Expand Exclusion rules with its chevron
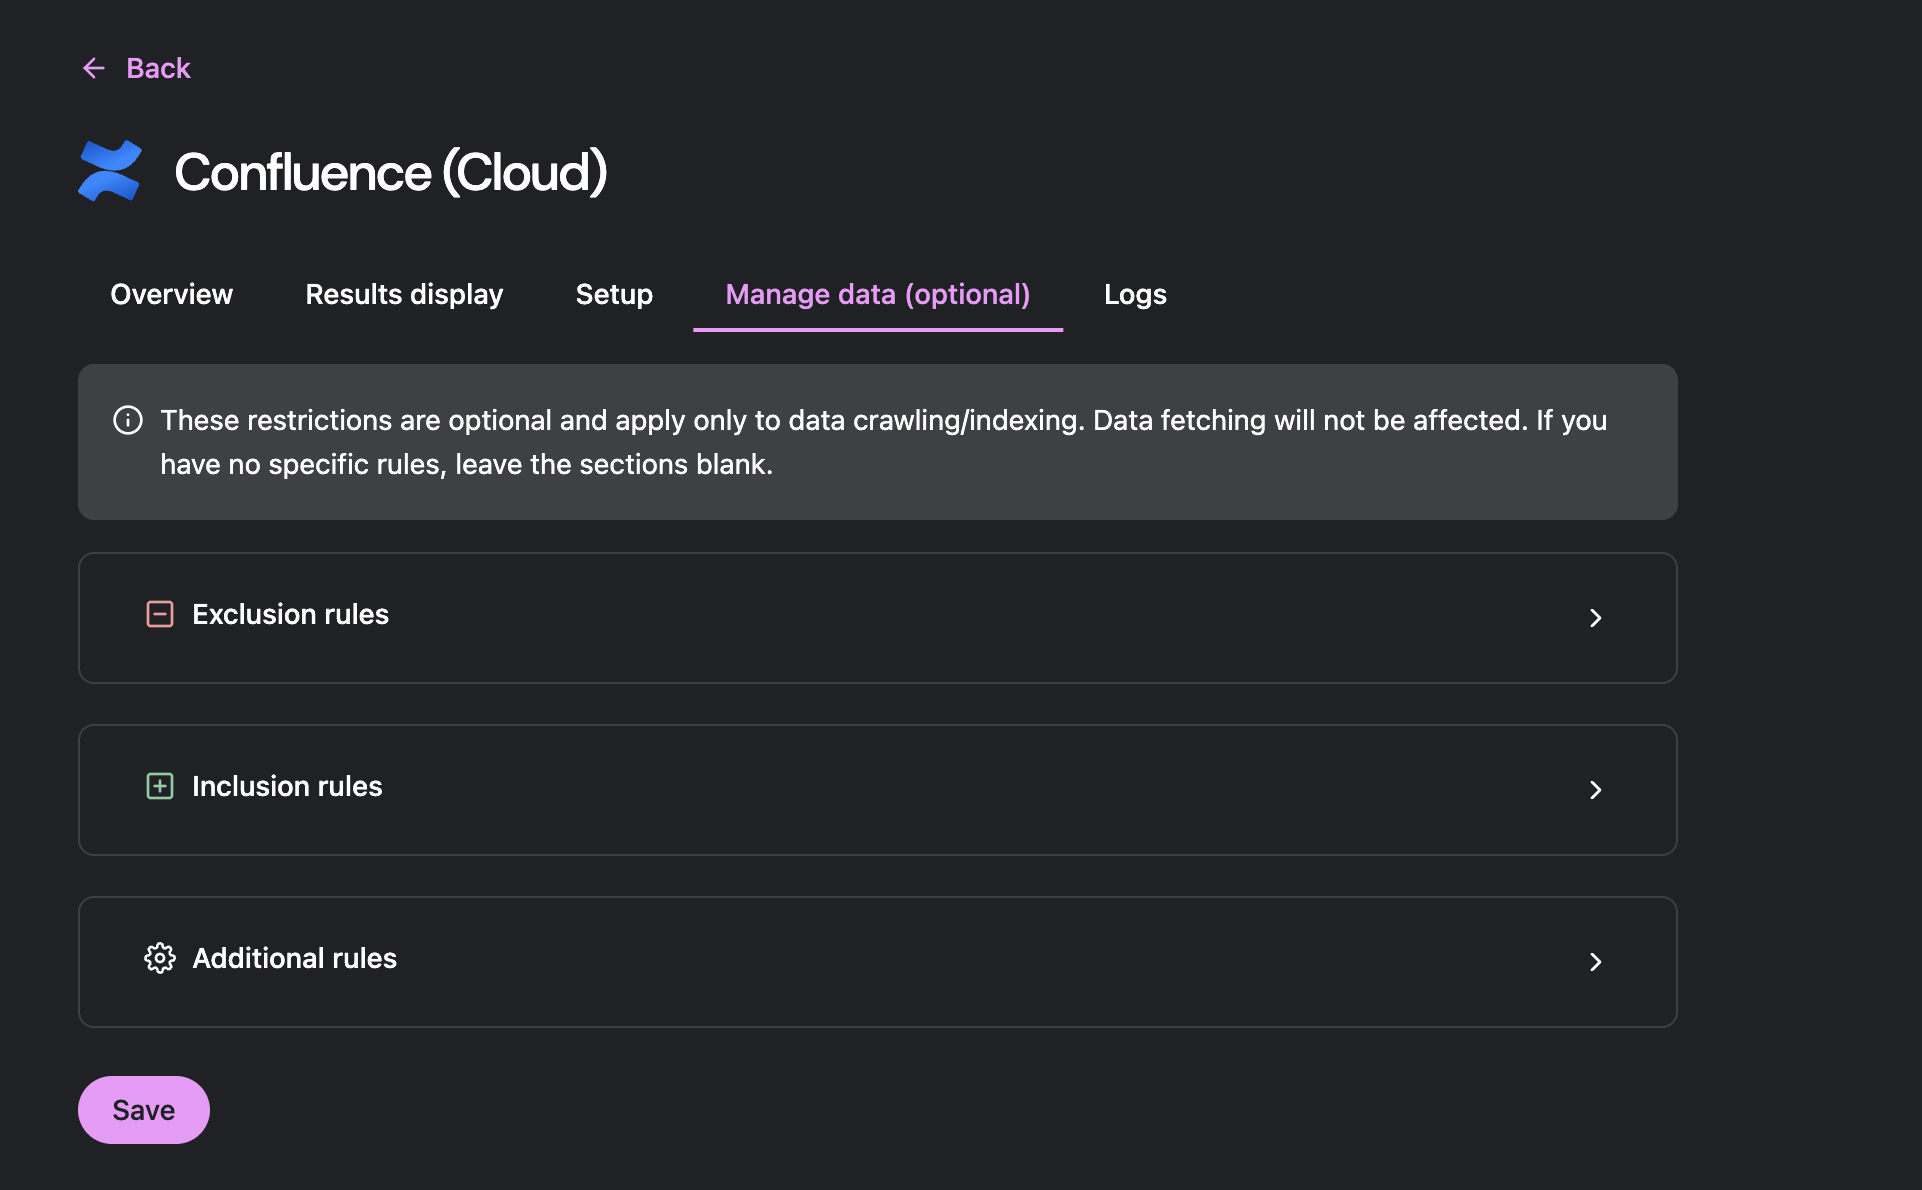This screenshot has width=1922, height=1190. (x=1595, y=618)
